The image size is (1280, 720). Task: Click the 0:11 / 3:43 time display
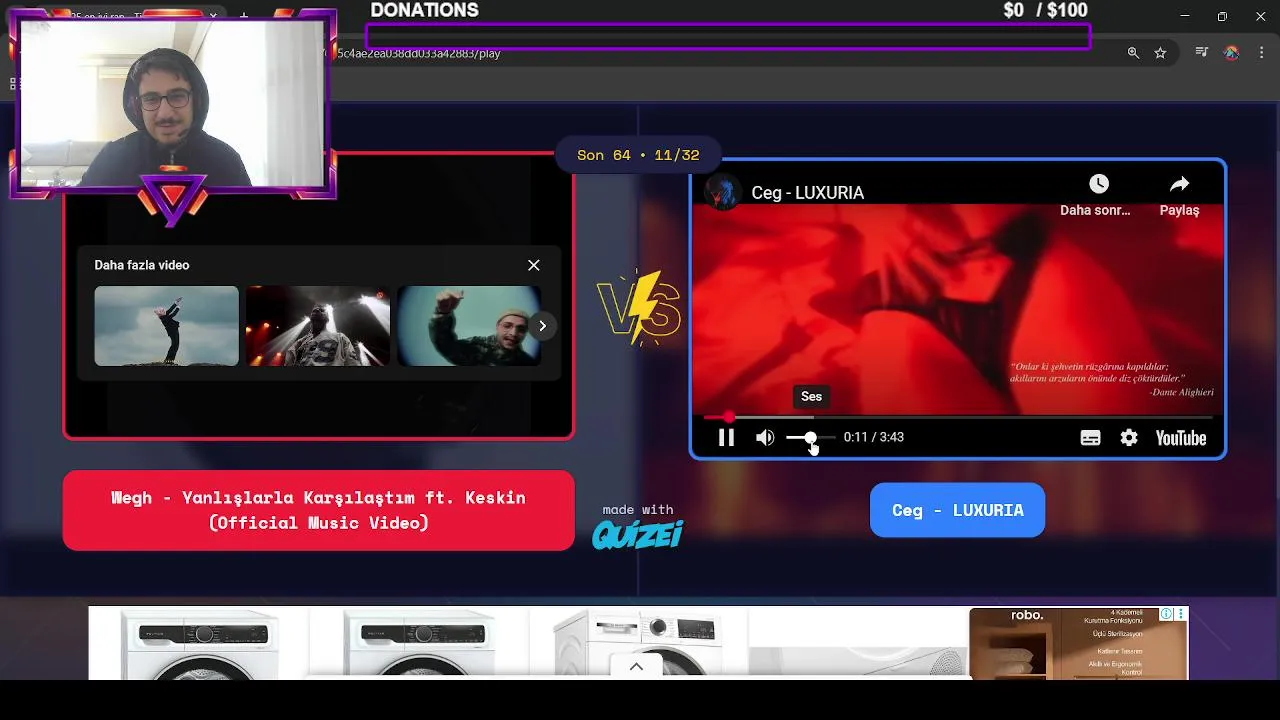pos(873,437)
